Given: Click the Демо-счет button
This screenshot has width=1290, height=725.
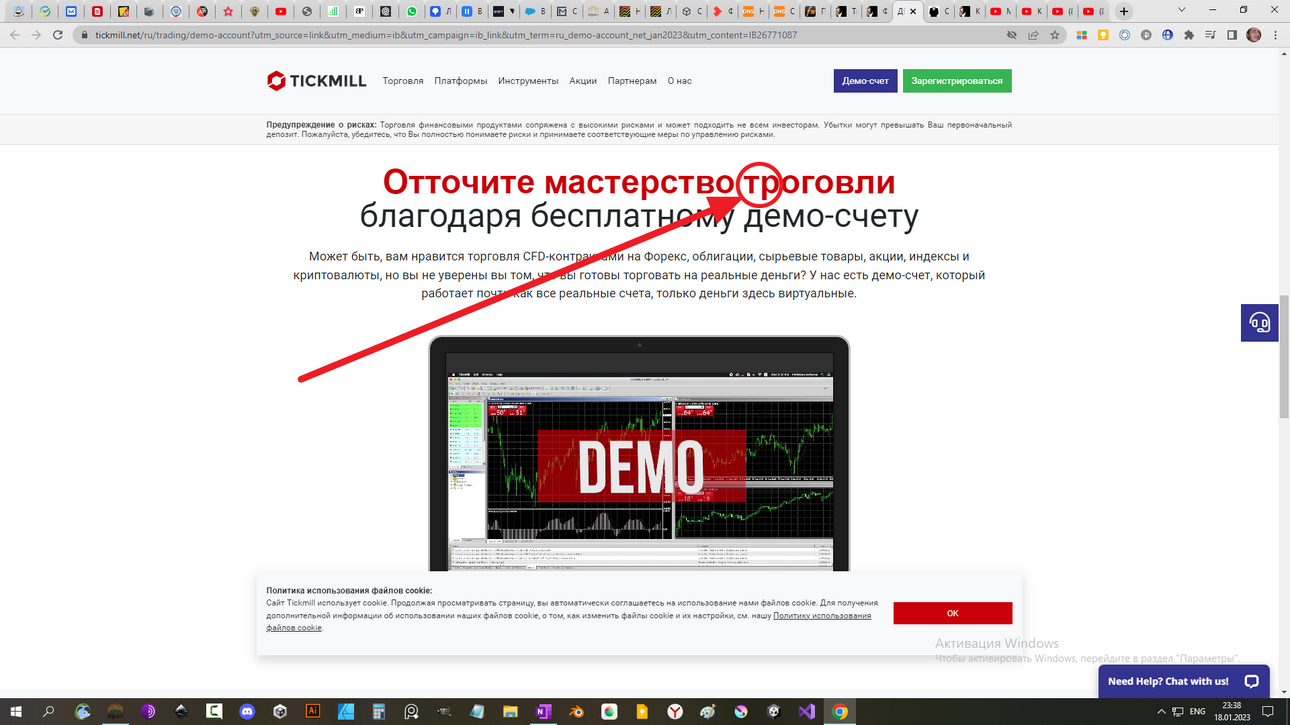Looking at the screenshot, I should click(865, 81).
